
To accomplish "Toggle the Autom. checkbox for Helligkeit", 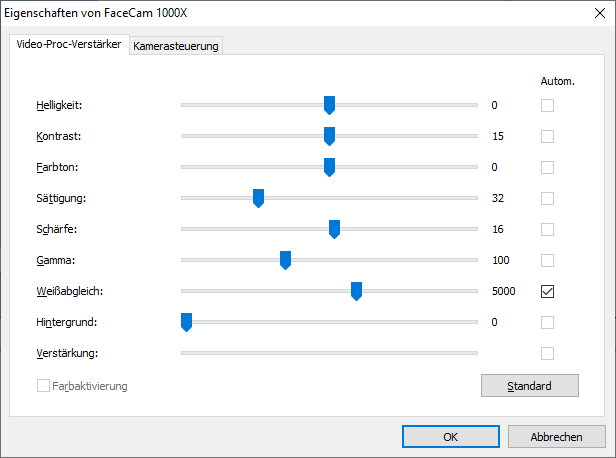I will pos(547,105).
